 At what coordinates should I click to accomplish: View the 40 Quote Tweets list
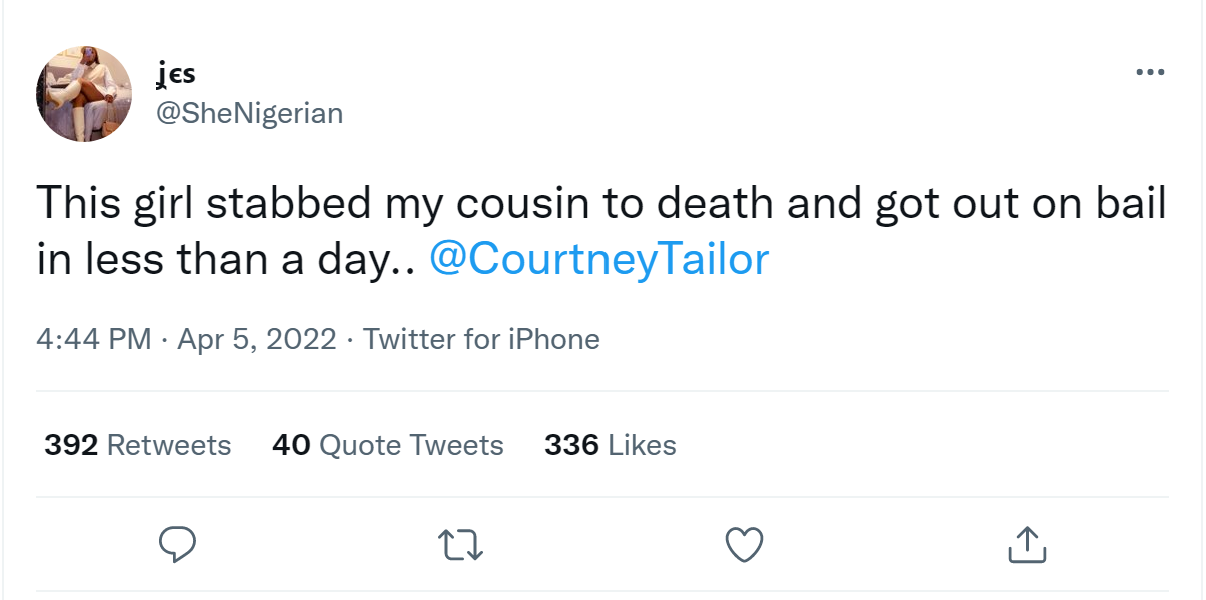pos(387,445)
